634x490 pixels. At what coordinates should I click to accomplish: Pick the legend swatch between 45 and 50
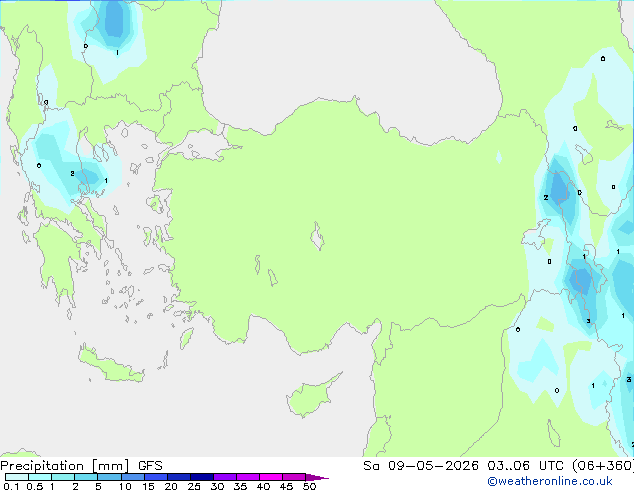294,477
